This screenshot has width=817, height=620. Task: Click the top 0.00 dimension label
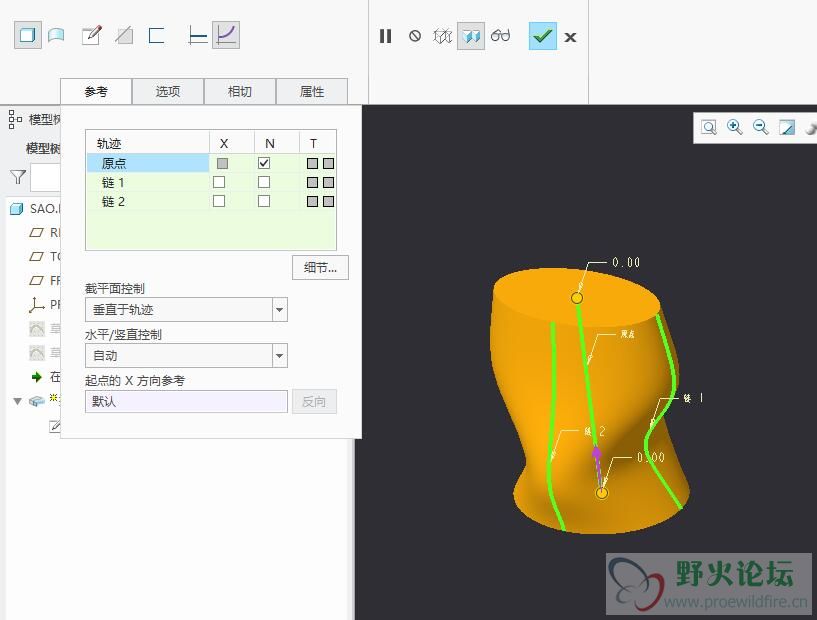(x=626, y=262)
